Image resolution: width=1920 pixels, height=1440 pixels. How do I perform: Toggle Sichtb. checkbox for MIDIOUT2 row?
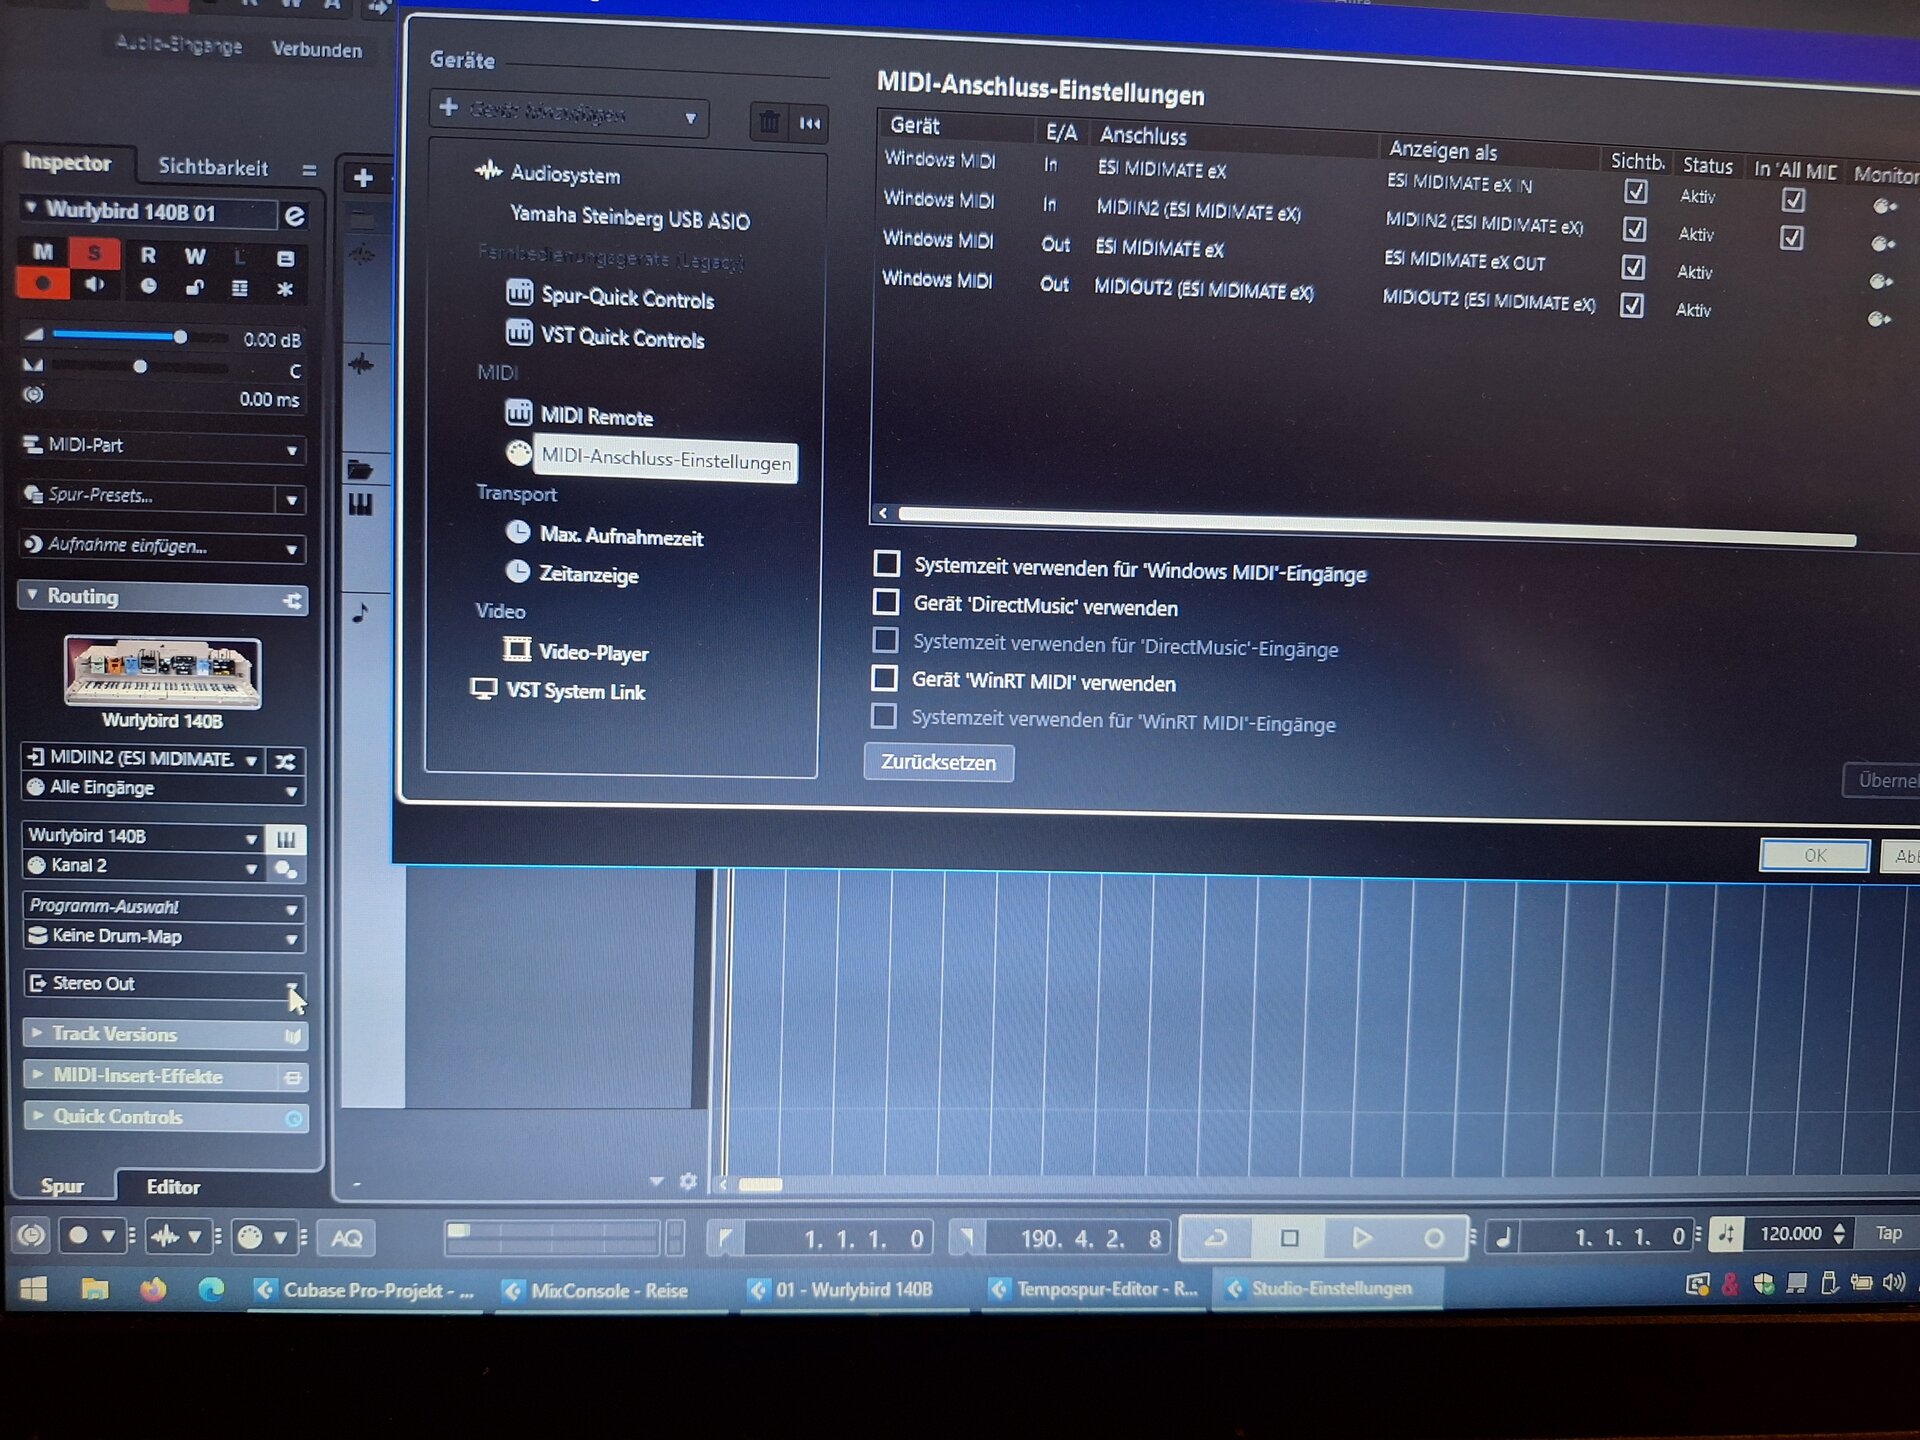pos(1631,305)
